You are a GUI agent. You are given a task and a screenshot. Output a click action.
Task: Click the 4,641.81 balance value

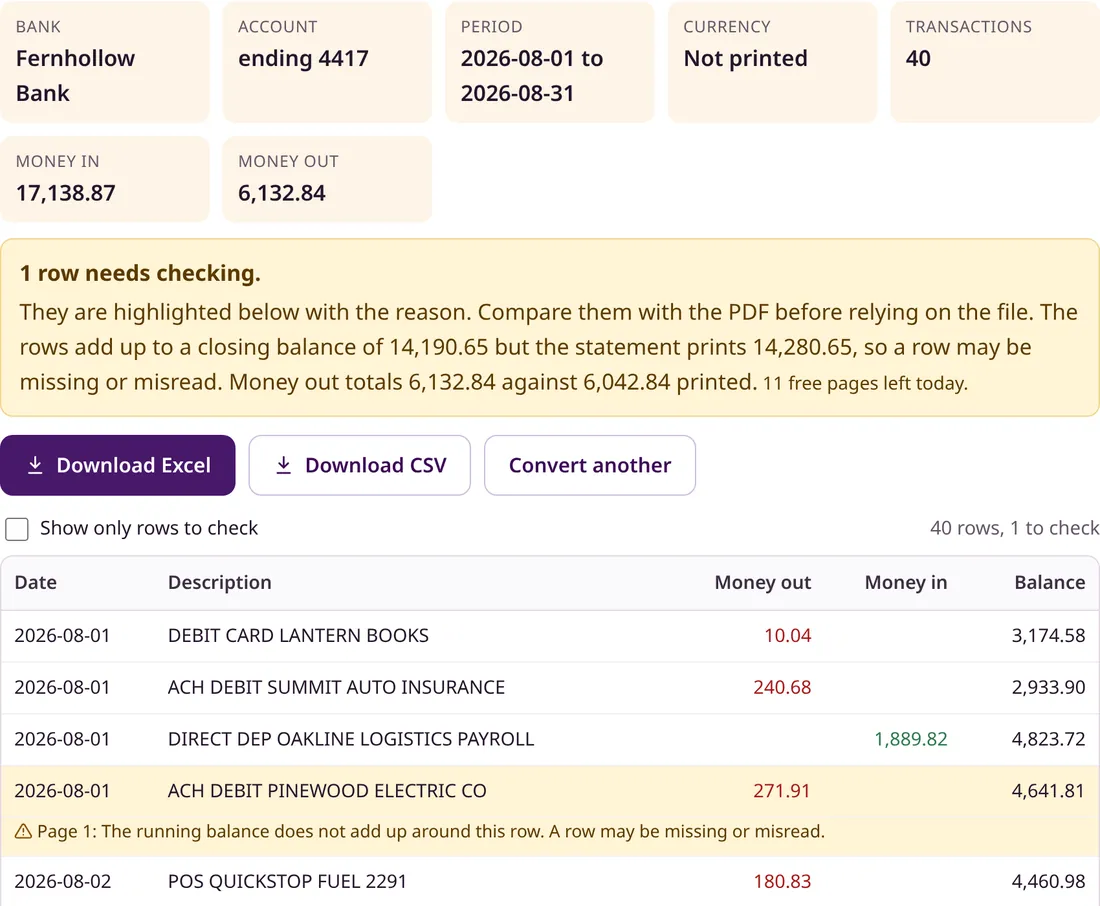[x=1048, y=791]
